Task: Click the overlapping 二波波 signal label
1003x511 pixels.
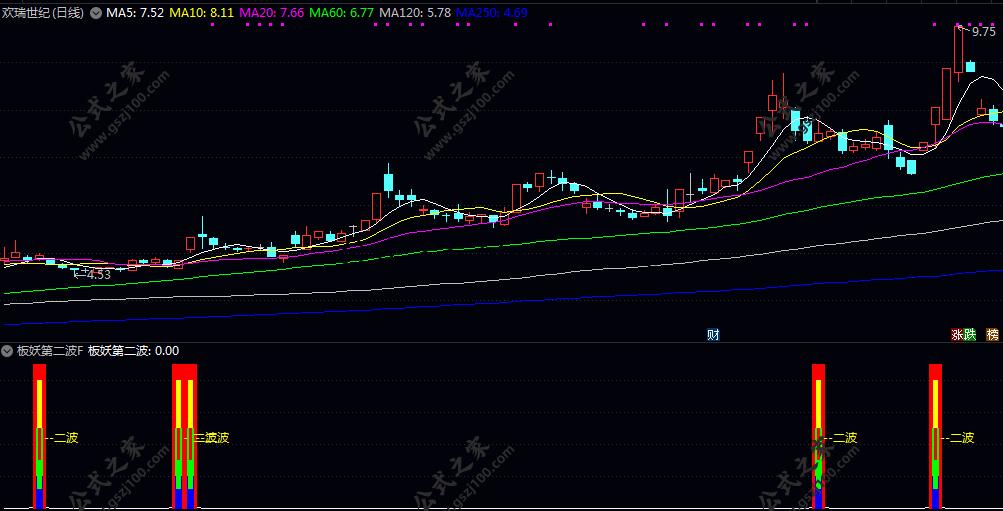Action: tap(212, 438)
